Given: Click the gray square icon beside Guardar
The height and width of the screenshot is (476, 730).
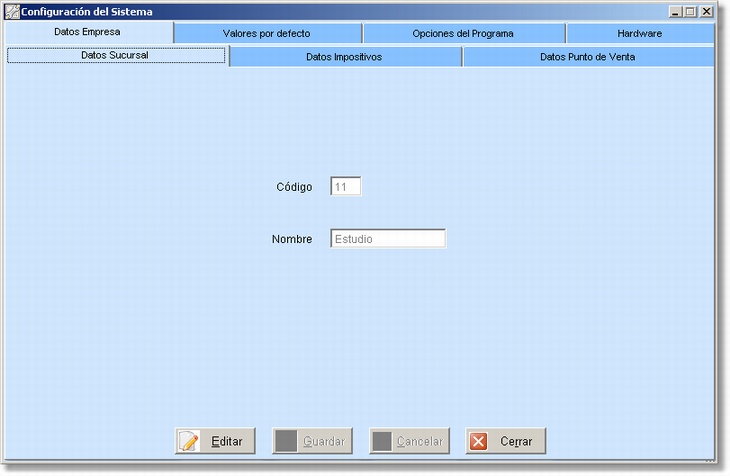Looking at the screenshot, I should [x=286, y=442].
